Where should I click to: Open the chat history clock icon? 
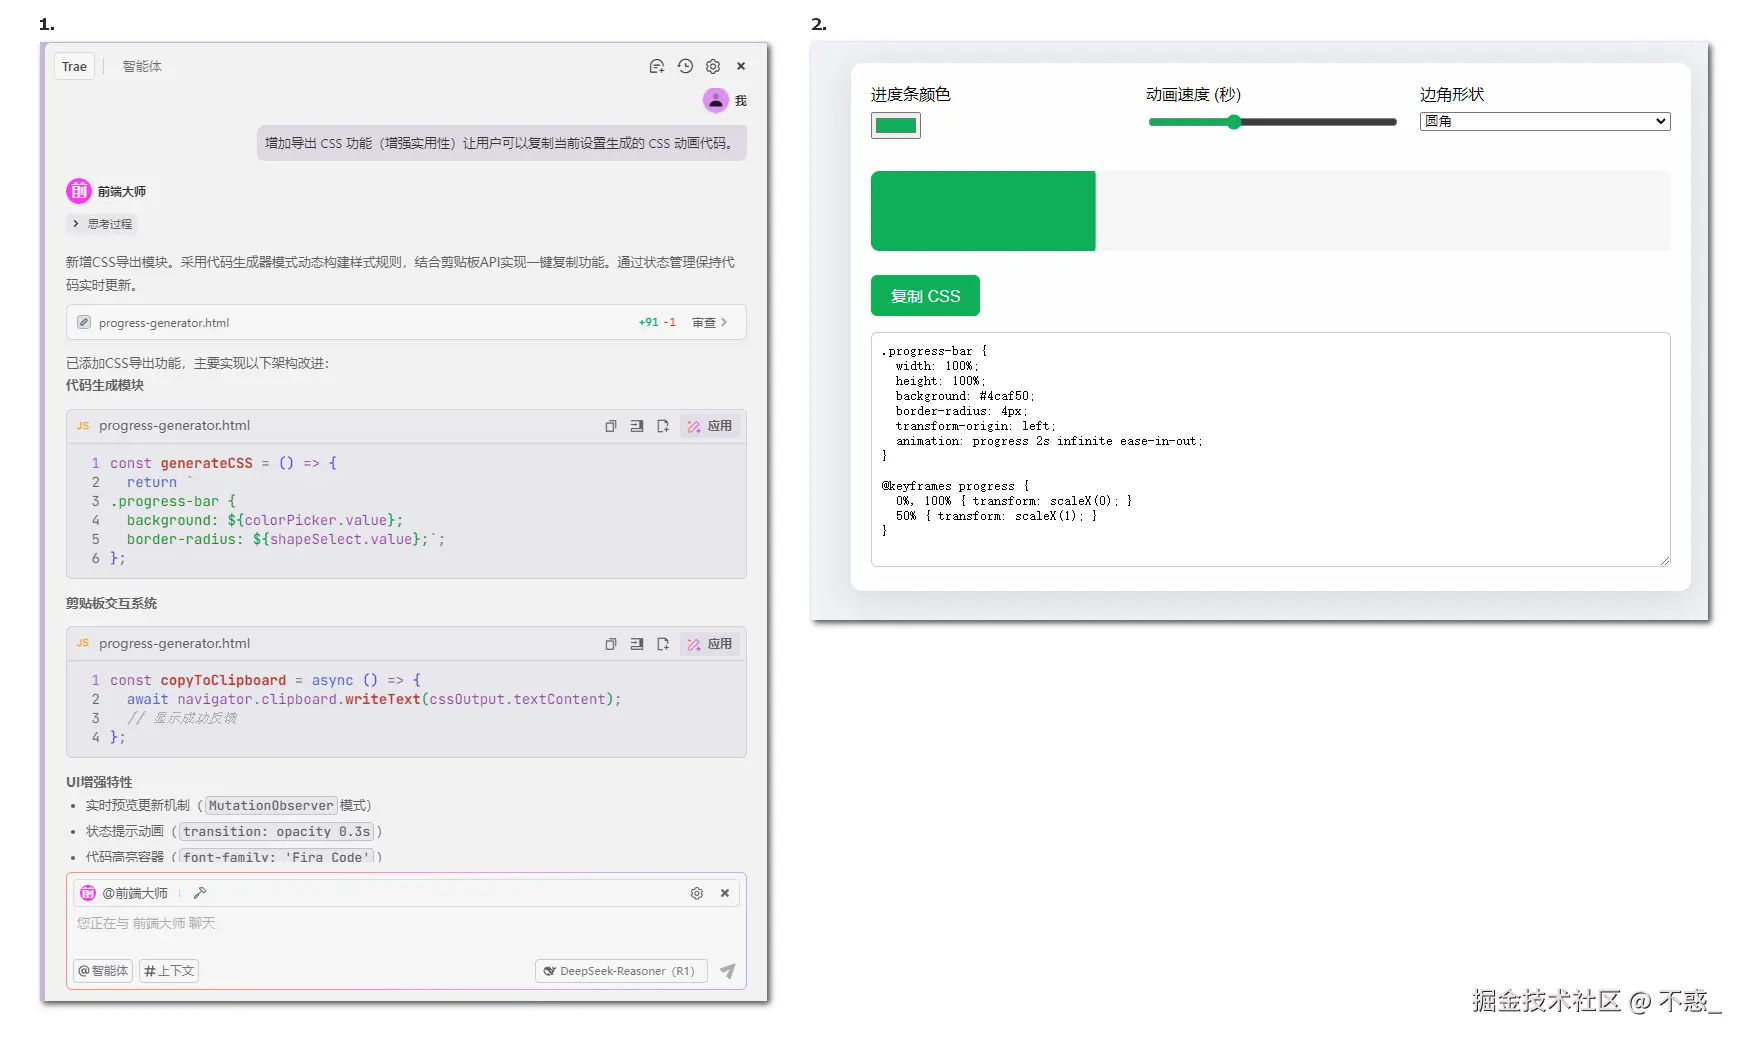685,66
